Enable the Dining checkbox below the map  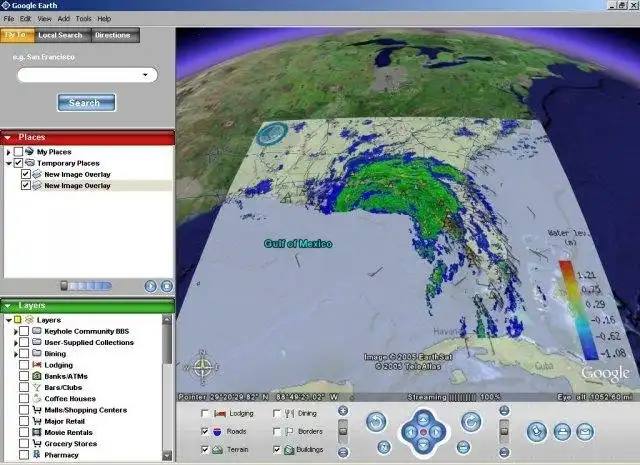tap(277, 414)
